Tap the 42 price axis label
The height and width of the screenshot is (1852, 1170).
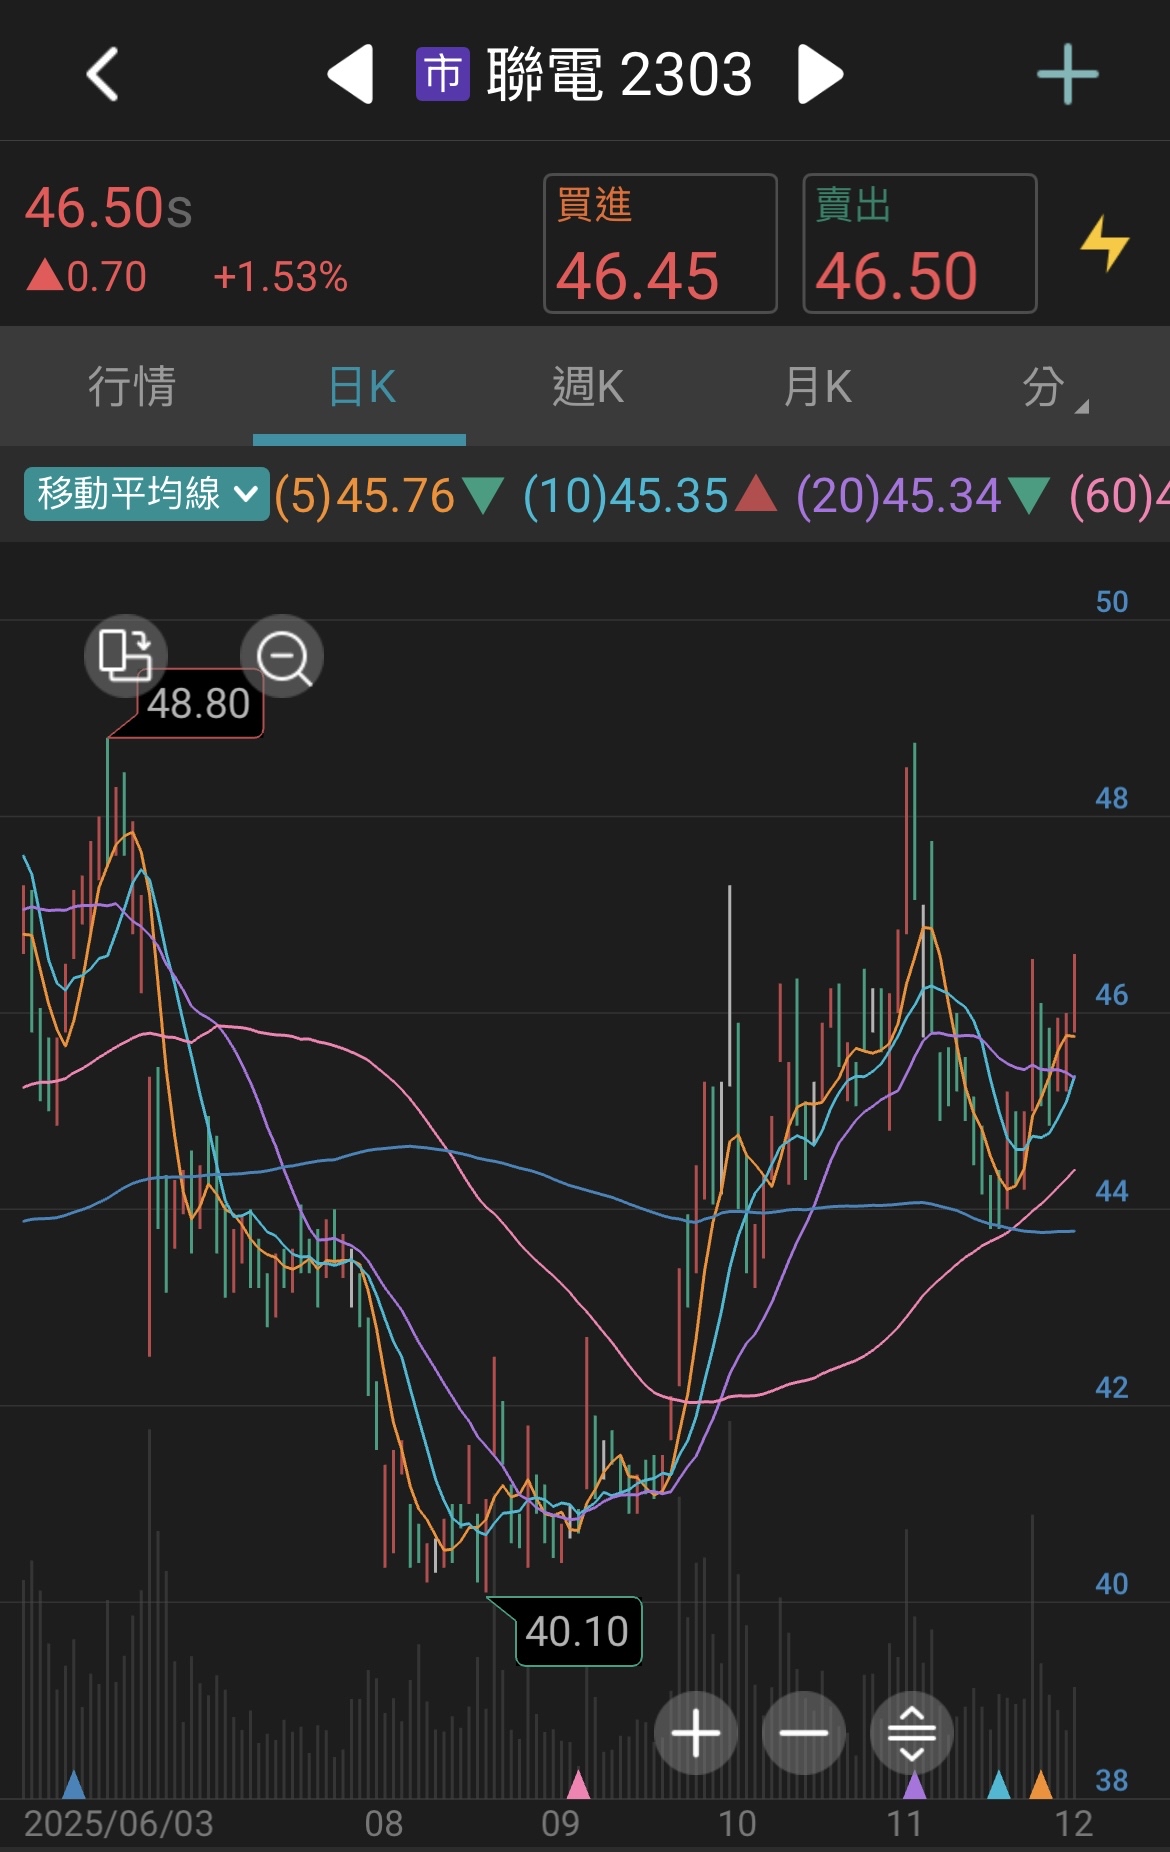1111,1387
